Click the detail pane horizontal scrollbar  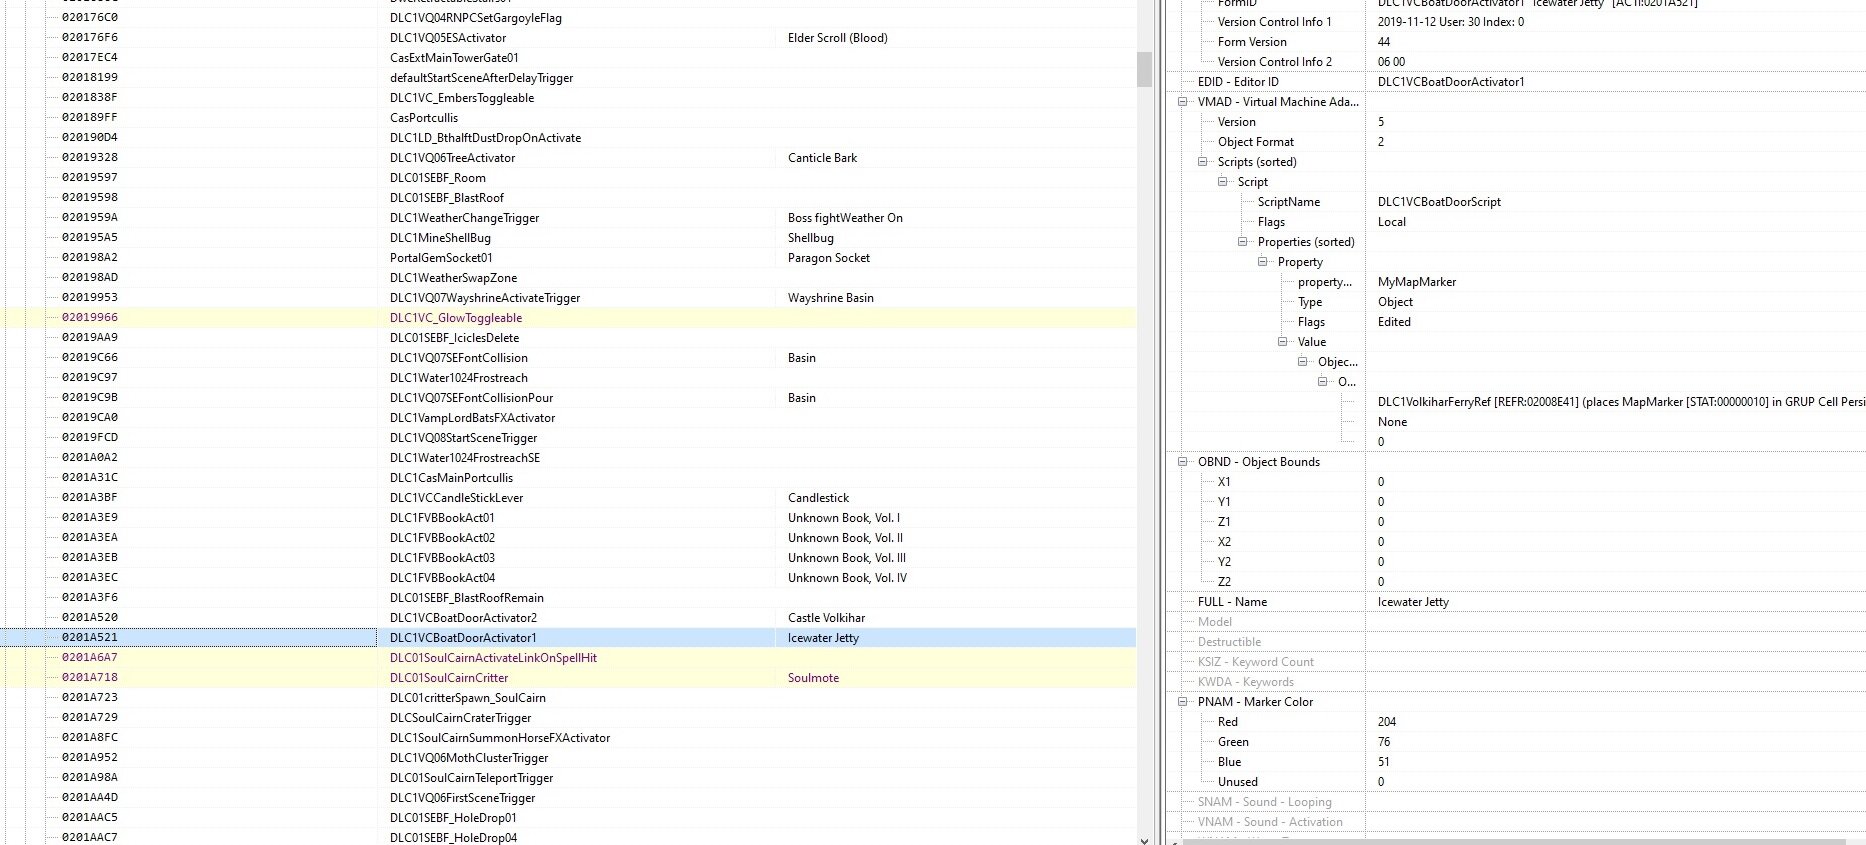click(x=1514, y=842)
